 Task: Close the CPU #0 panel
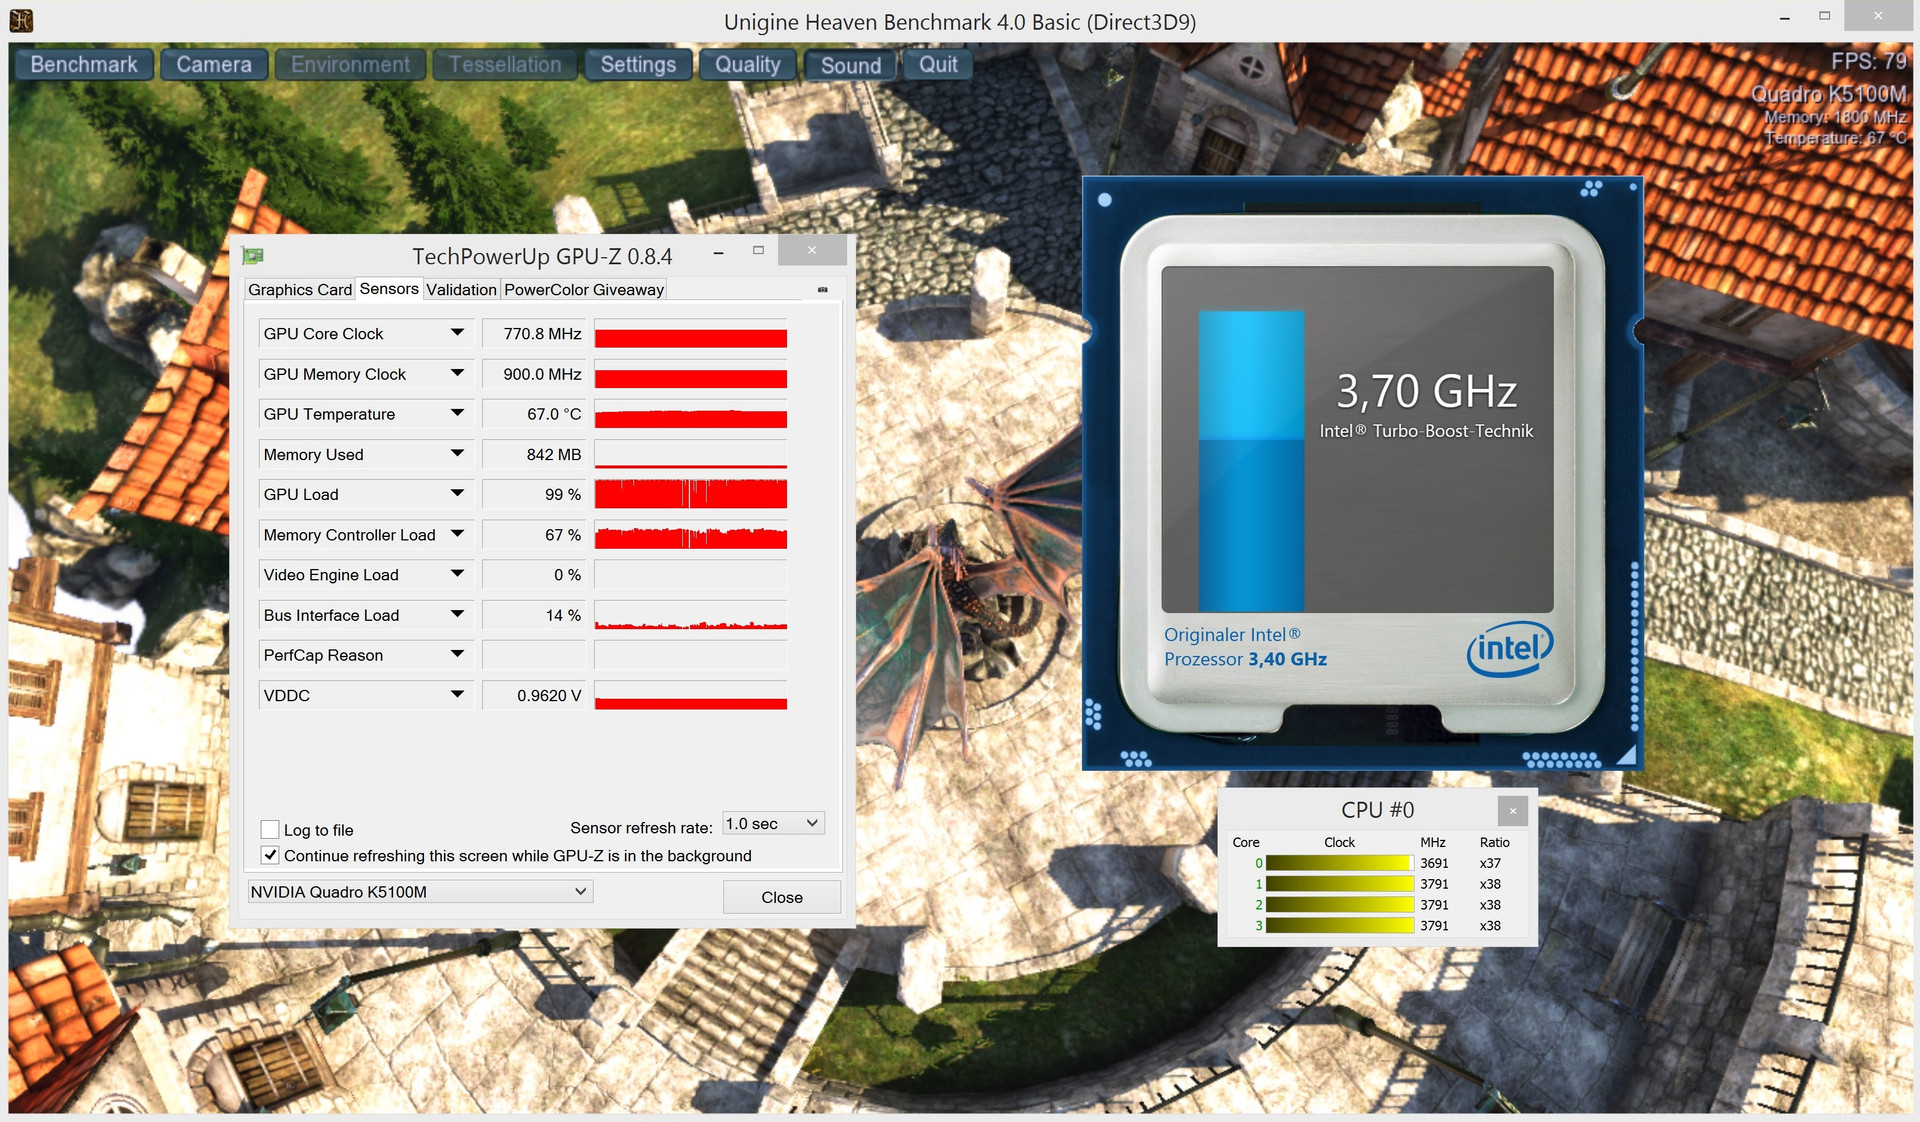pyautogui.click(x=1513, y=810)
